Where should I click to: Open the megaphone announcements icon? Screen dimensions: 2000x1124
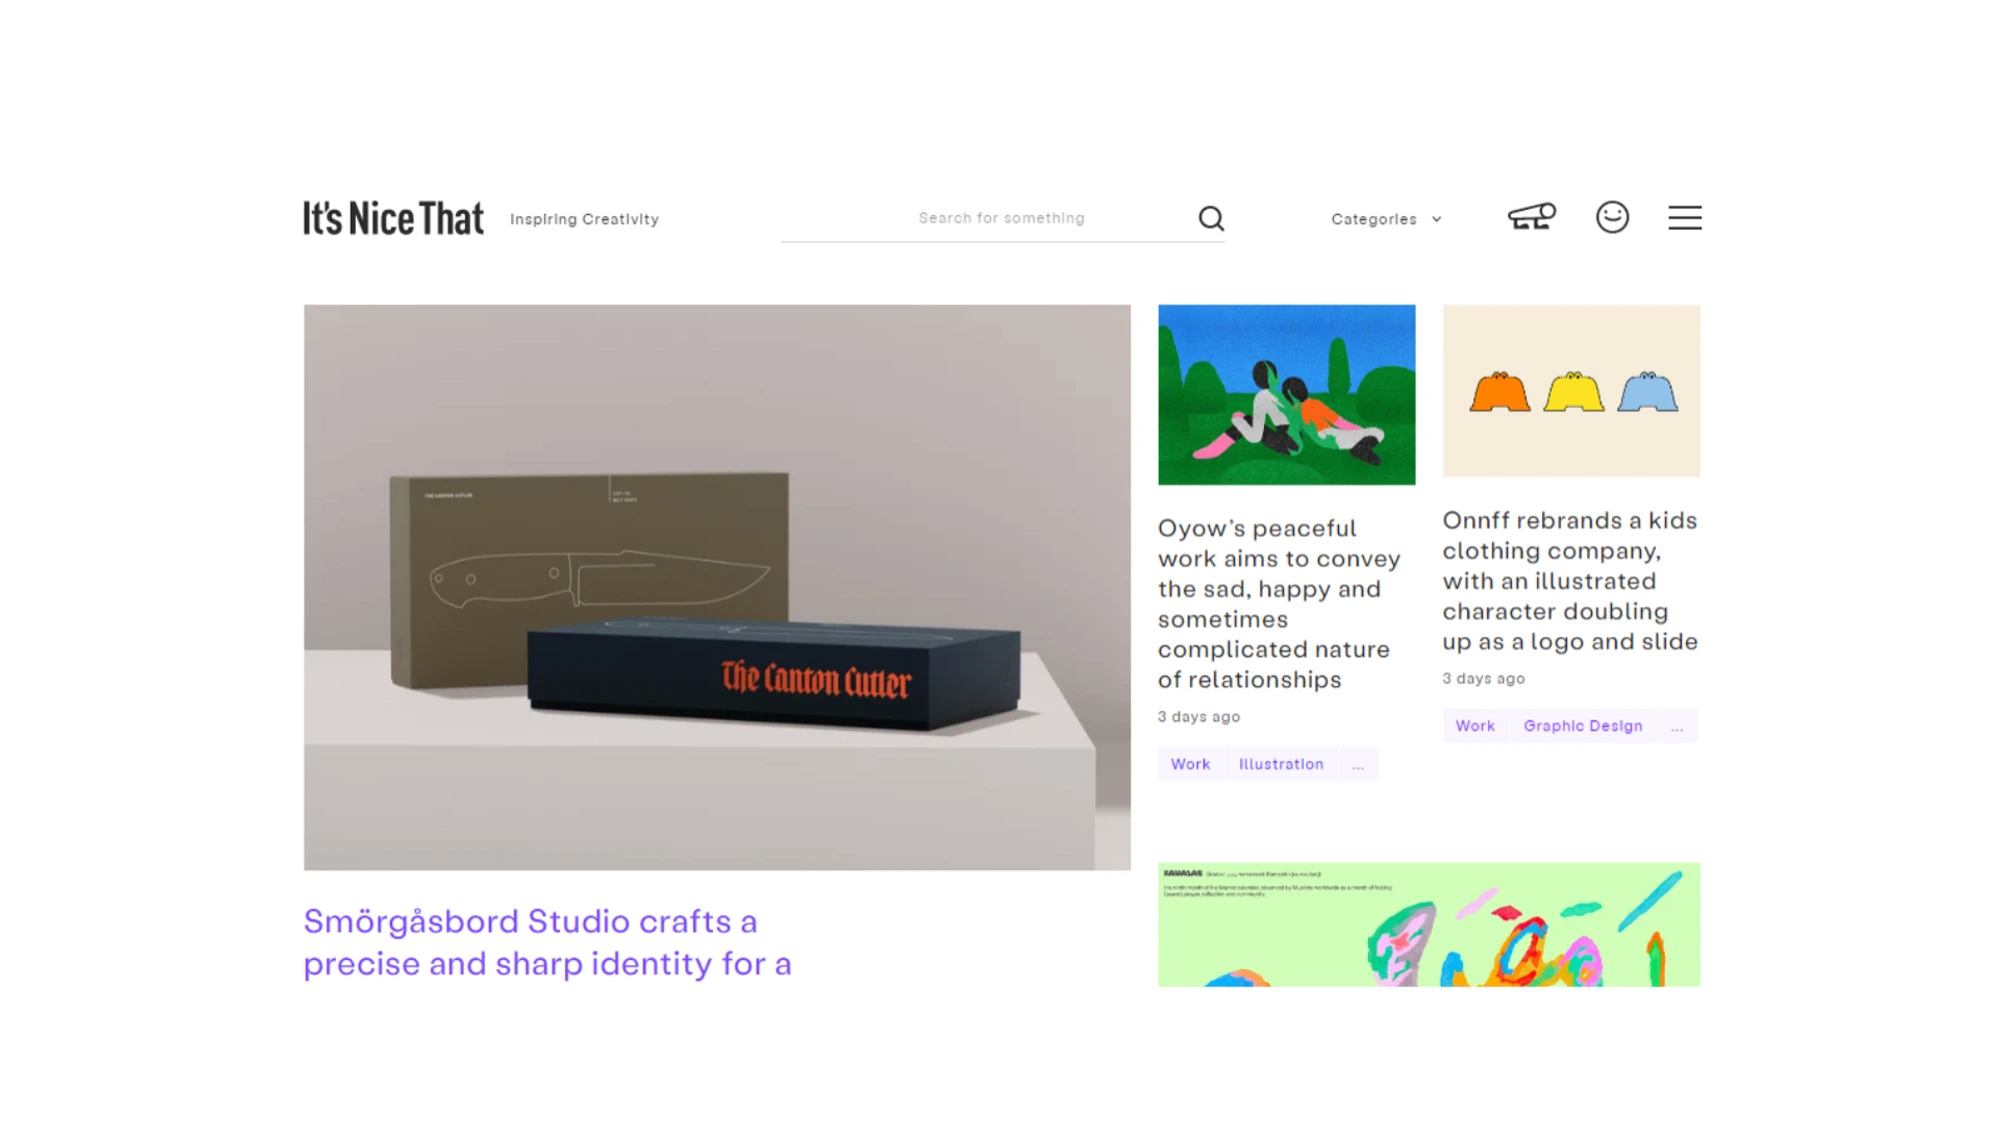point(1531,217)
